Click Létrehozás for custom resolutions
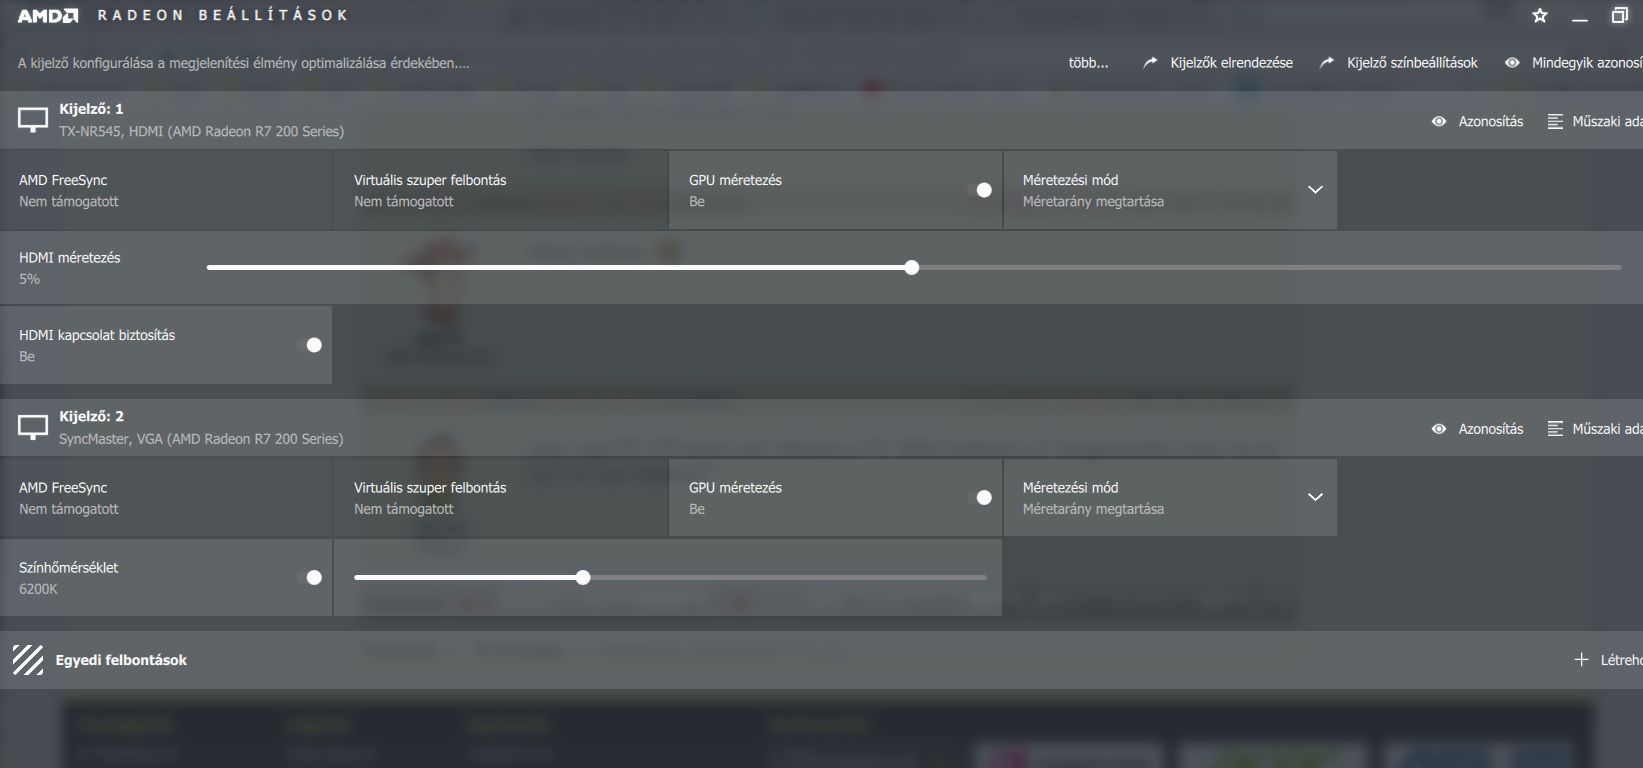1643x768 pixels. pos(1621,660)
